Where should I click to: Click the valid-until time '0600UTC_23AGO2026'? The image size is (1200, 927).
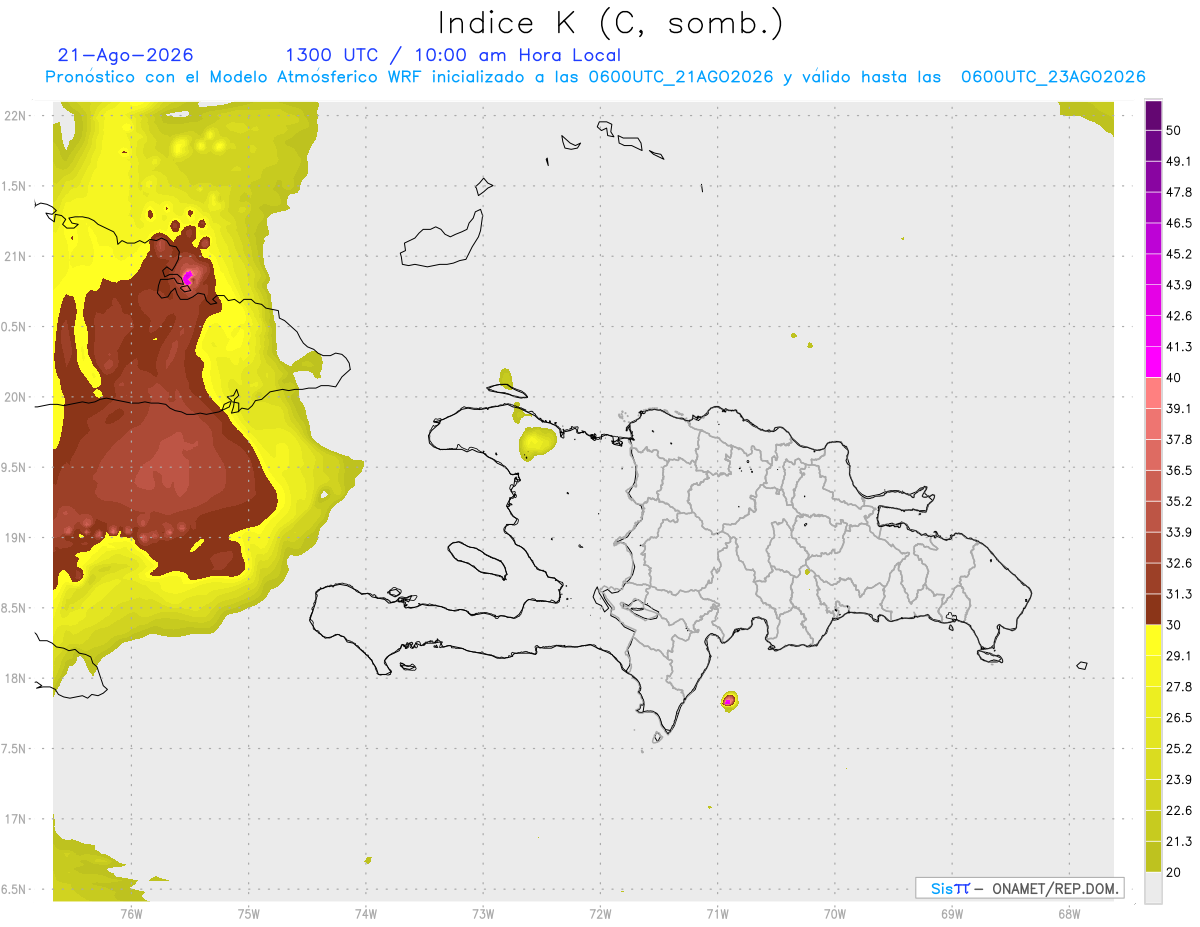[1053, 77]
